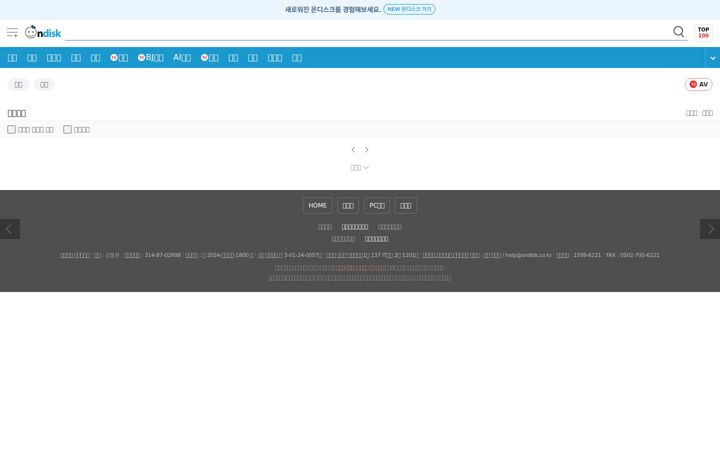Click the FAX number 0502-700-6221
Screen dimensions: 720x450
(640, 255)
